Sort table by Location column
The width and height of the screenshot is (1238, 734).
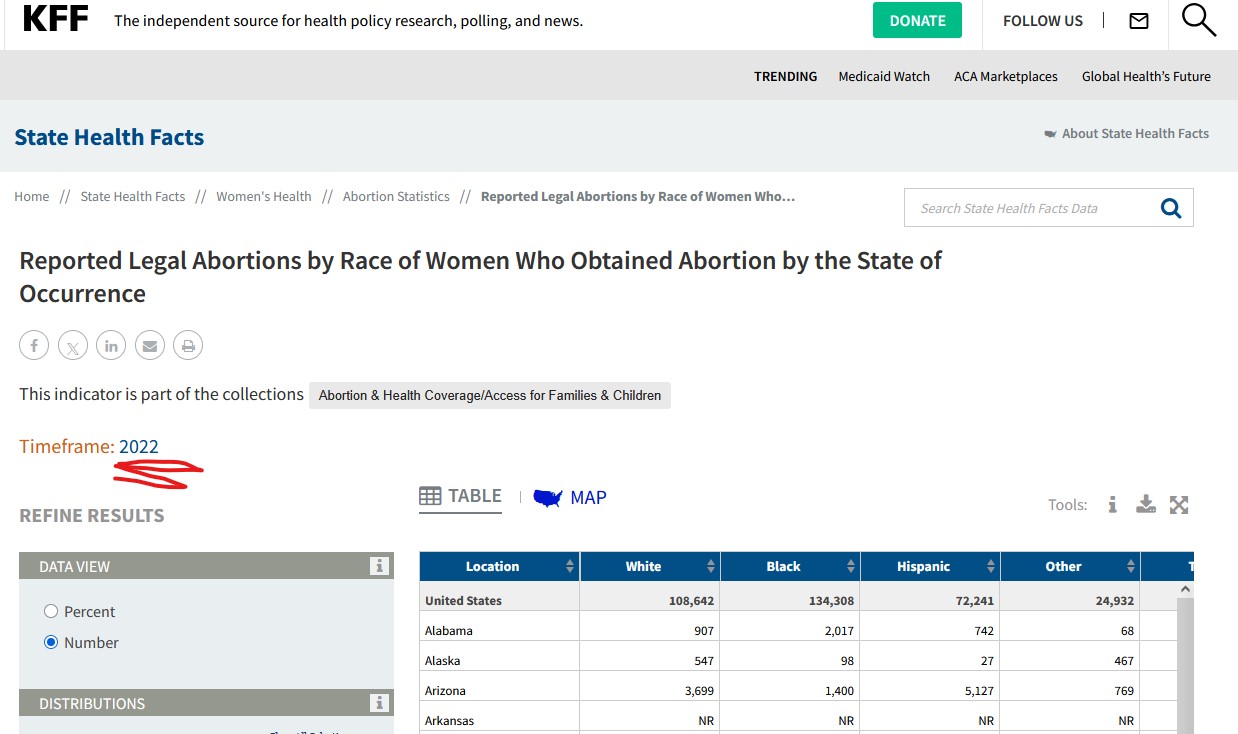(499, 566)
